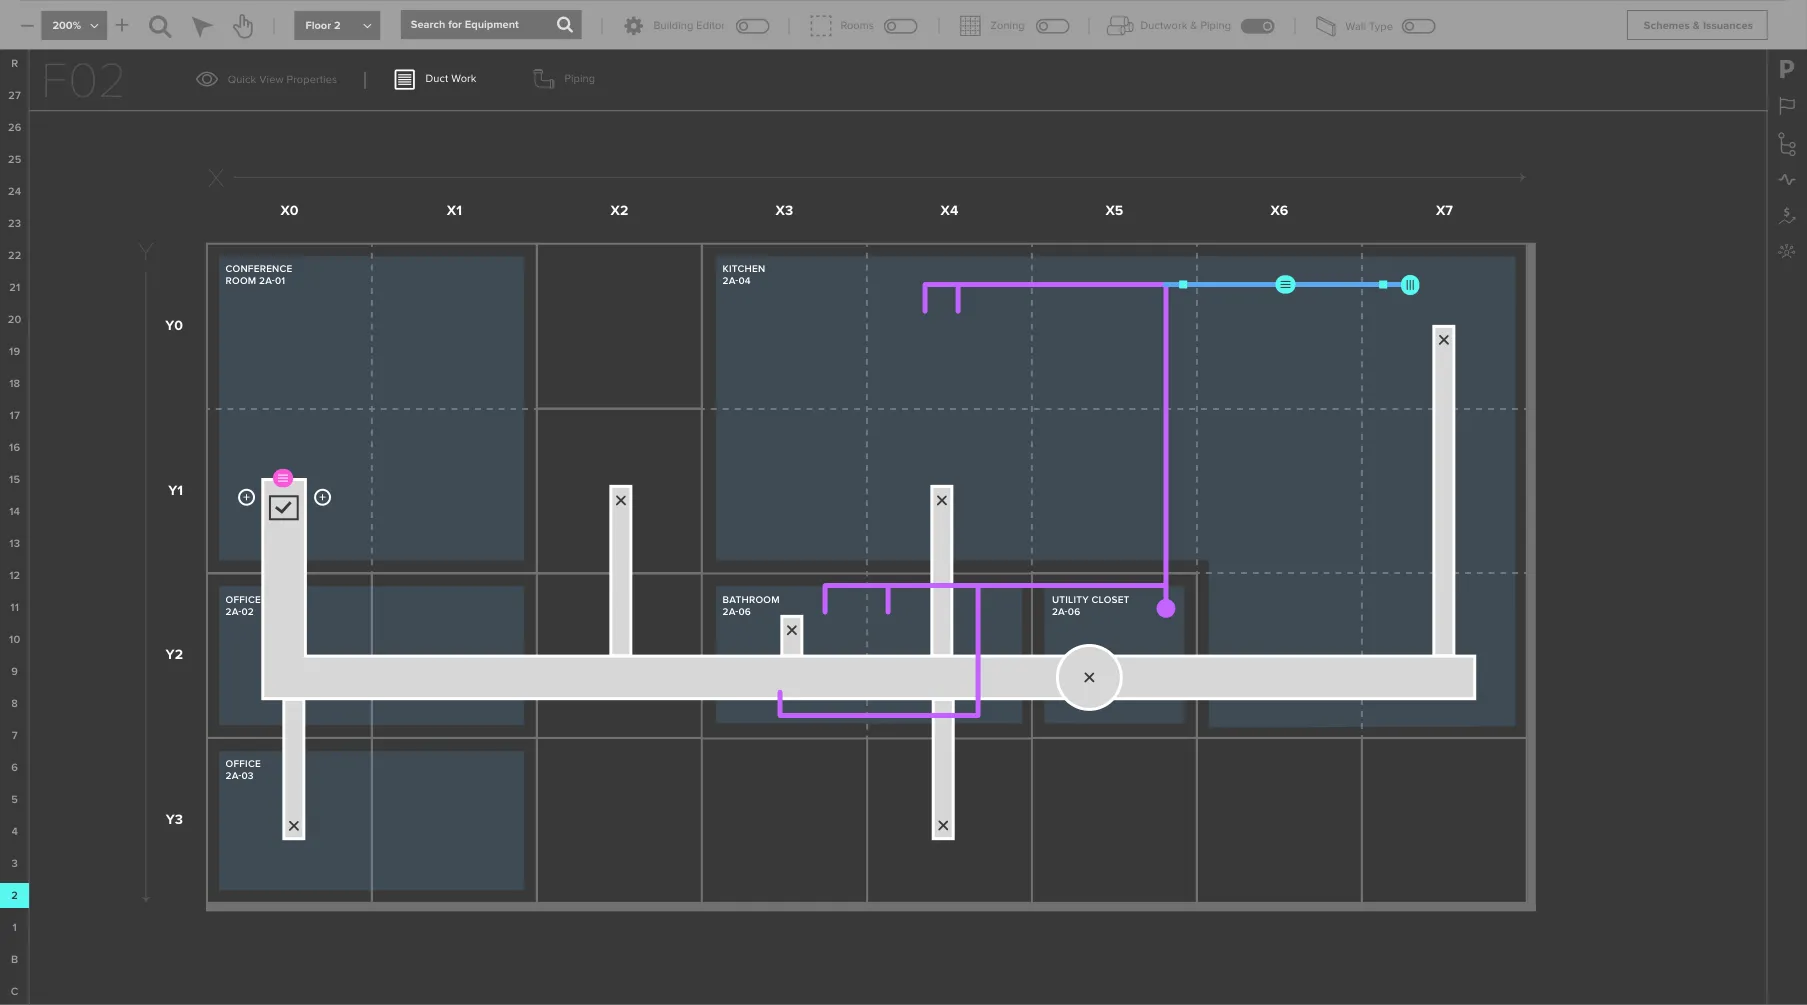Click the snowflake icon in right sidebar
The height and width of the screenshot is (1005, 1807).
1787,251
